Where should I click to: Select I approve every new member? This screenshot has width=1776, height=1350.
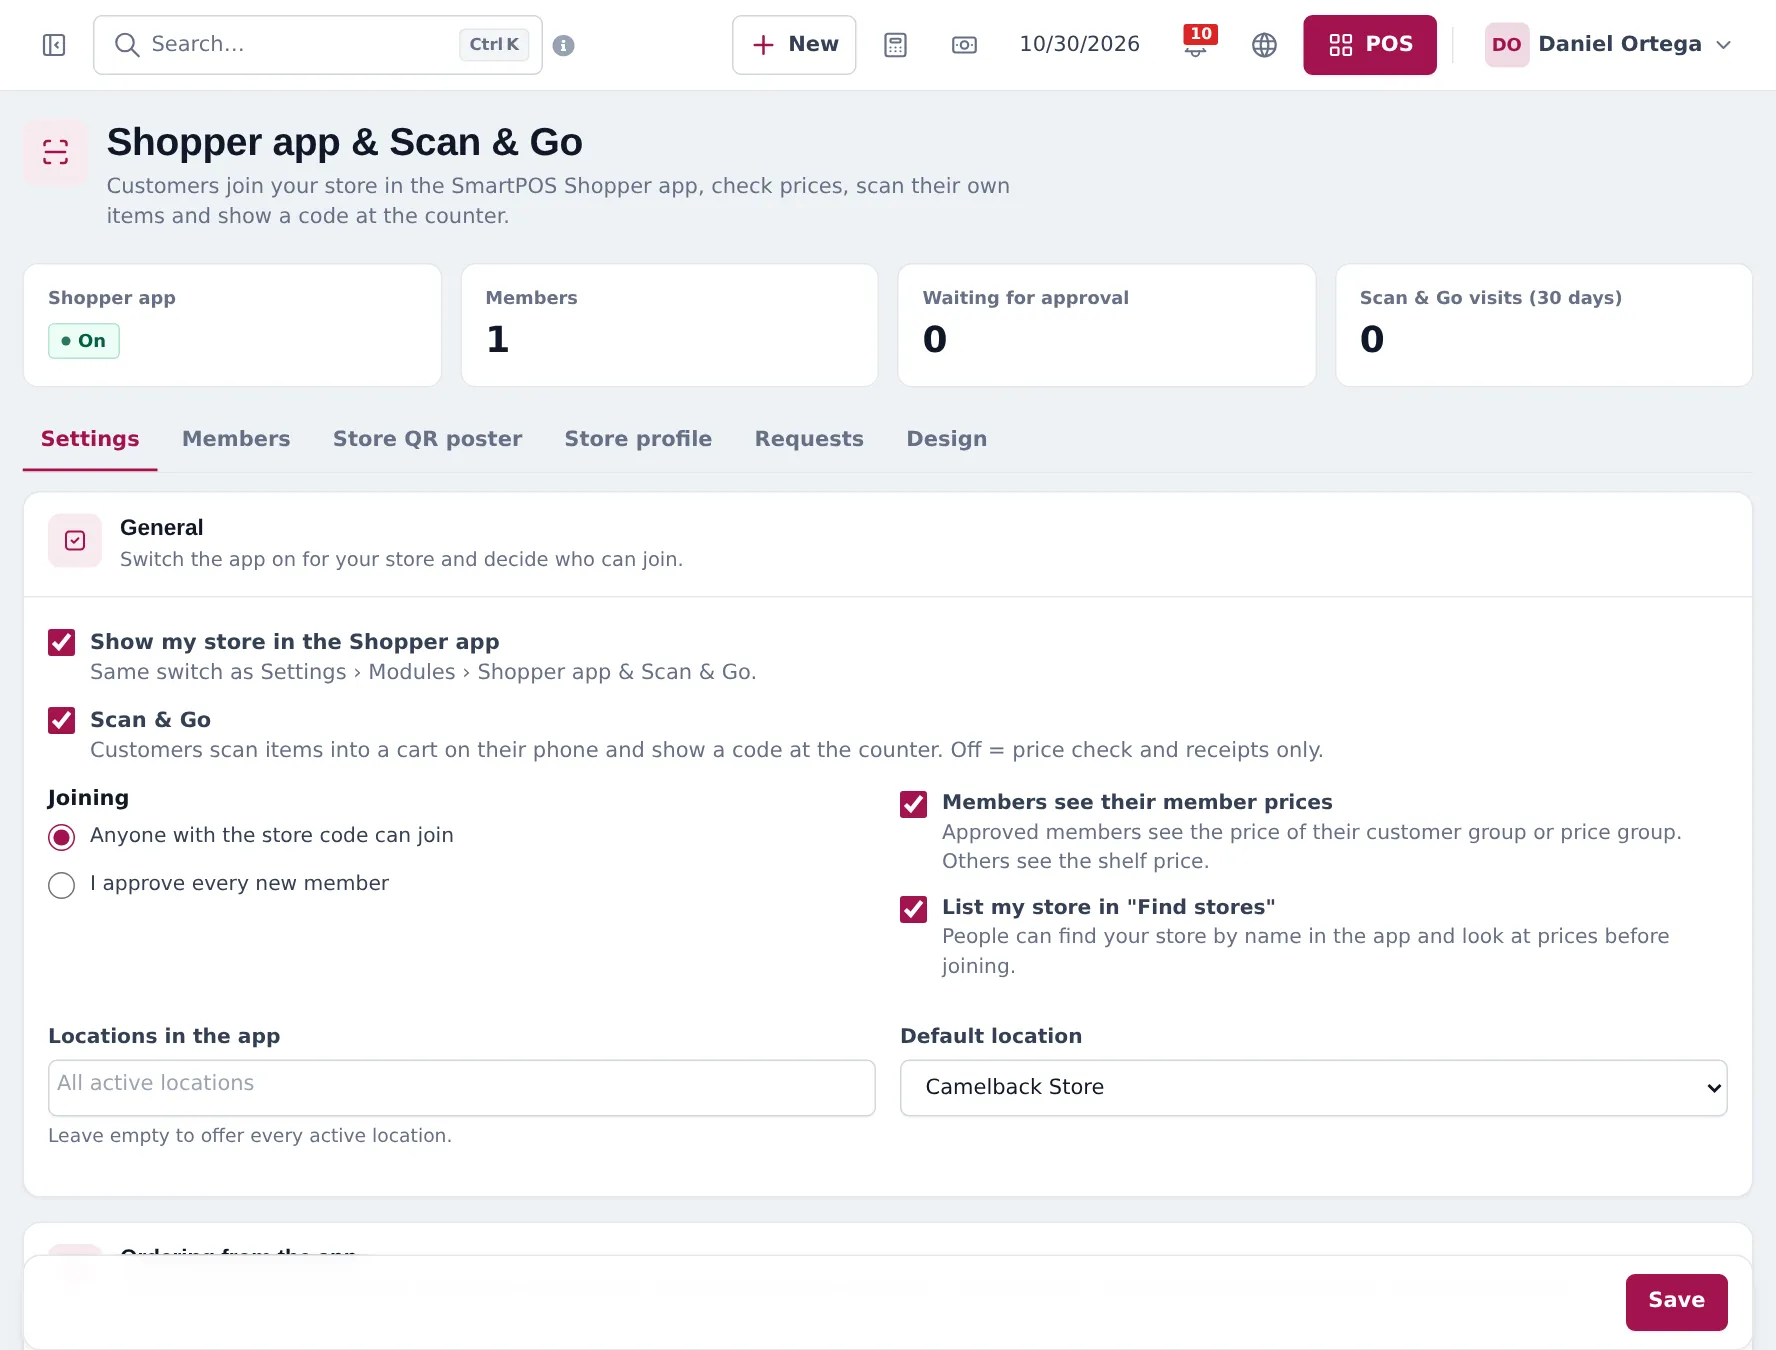click(62, 885)
